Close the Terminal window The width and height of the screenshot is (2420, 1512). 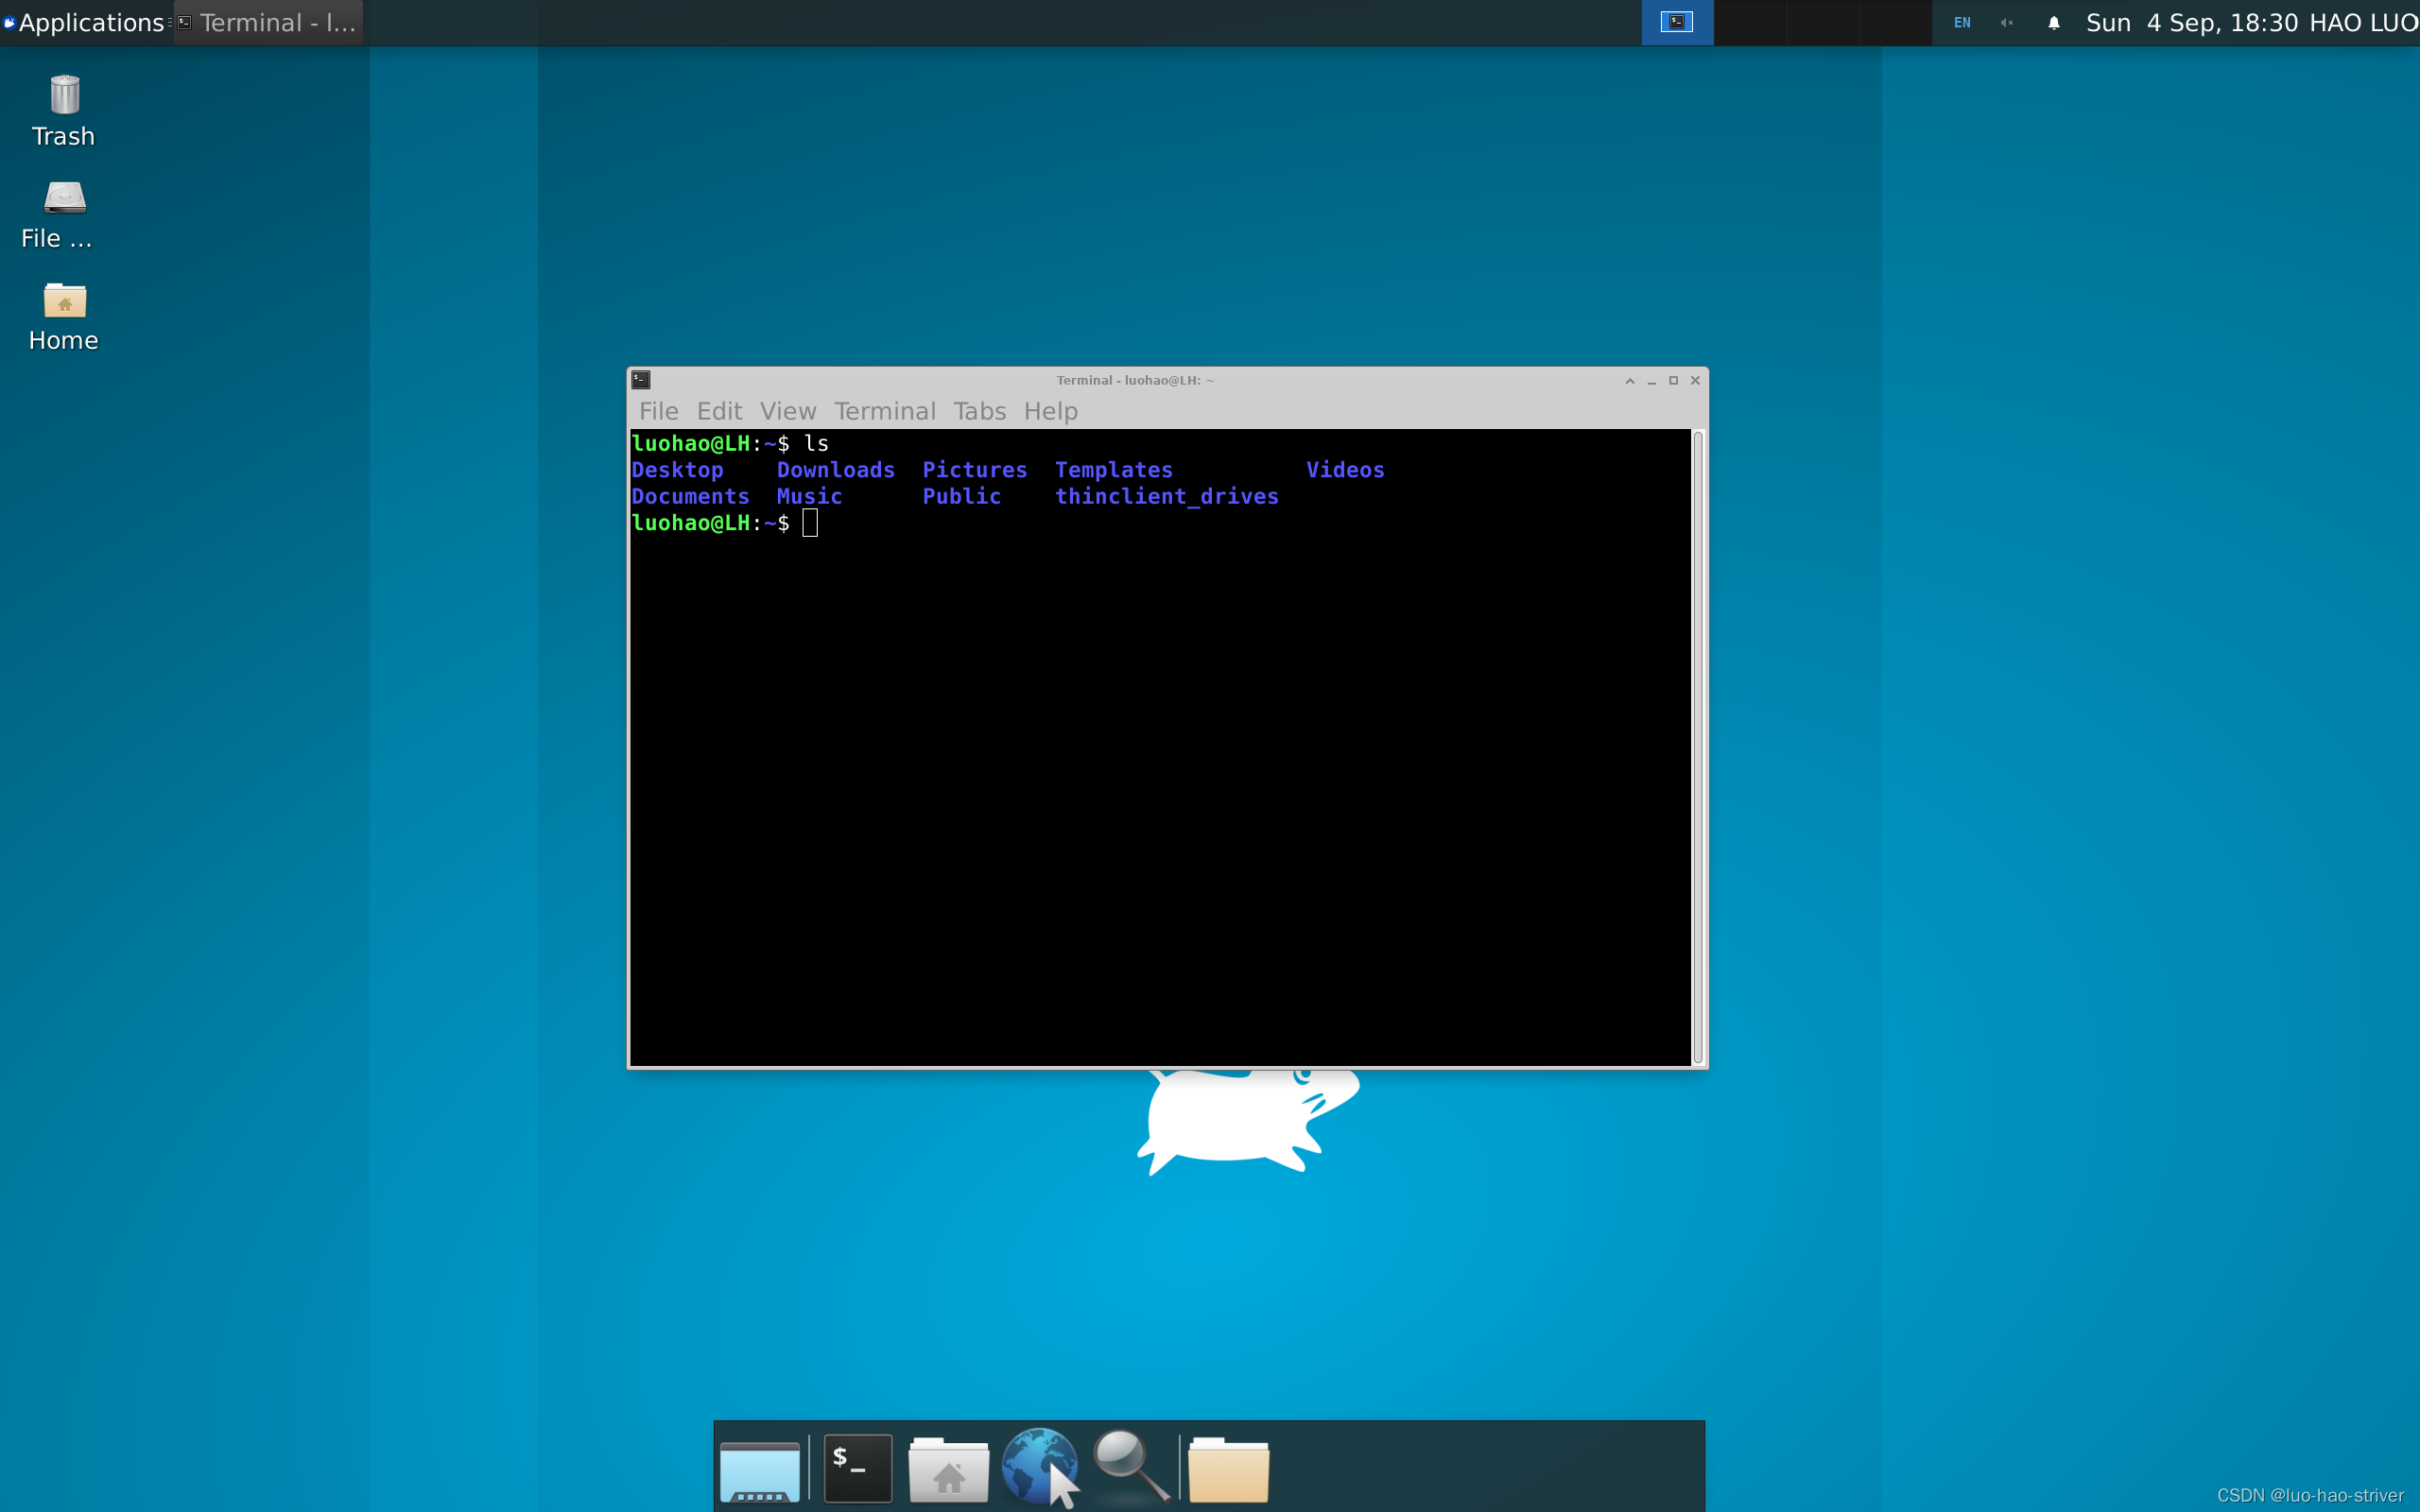(x=1695, y=380)
